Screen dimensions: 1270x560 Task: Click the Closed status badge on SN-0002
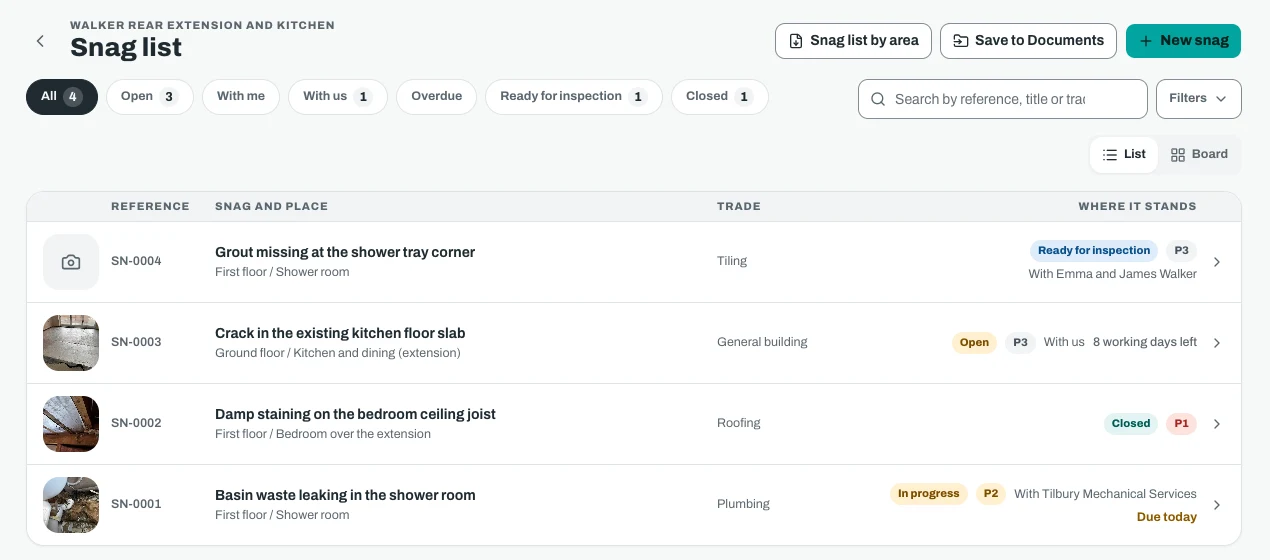coord(1131,424)
